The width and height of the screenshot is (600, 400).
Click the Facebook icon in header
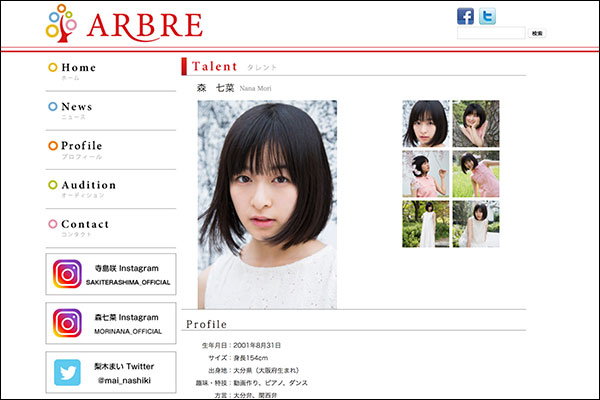[465, 16]
